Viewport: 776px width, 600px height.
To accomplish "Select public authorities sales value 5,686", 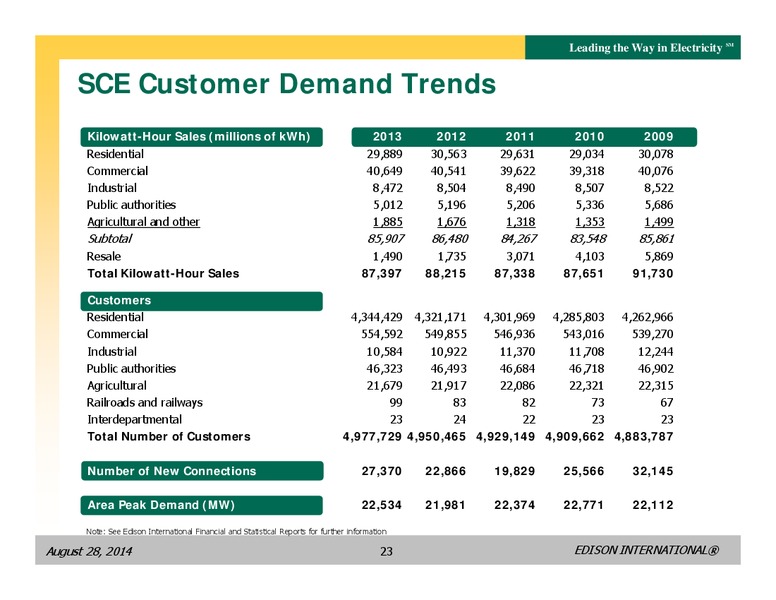I will click(x=658, y=205).
